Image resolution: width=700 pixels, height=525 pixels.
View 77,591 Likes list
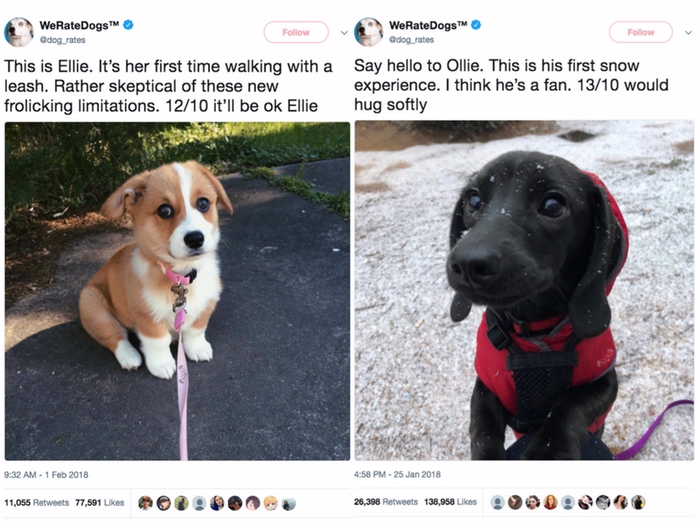pos(100,503)
